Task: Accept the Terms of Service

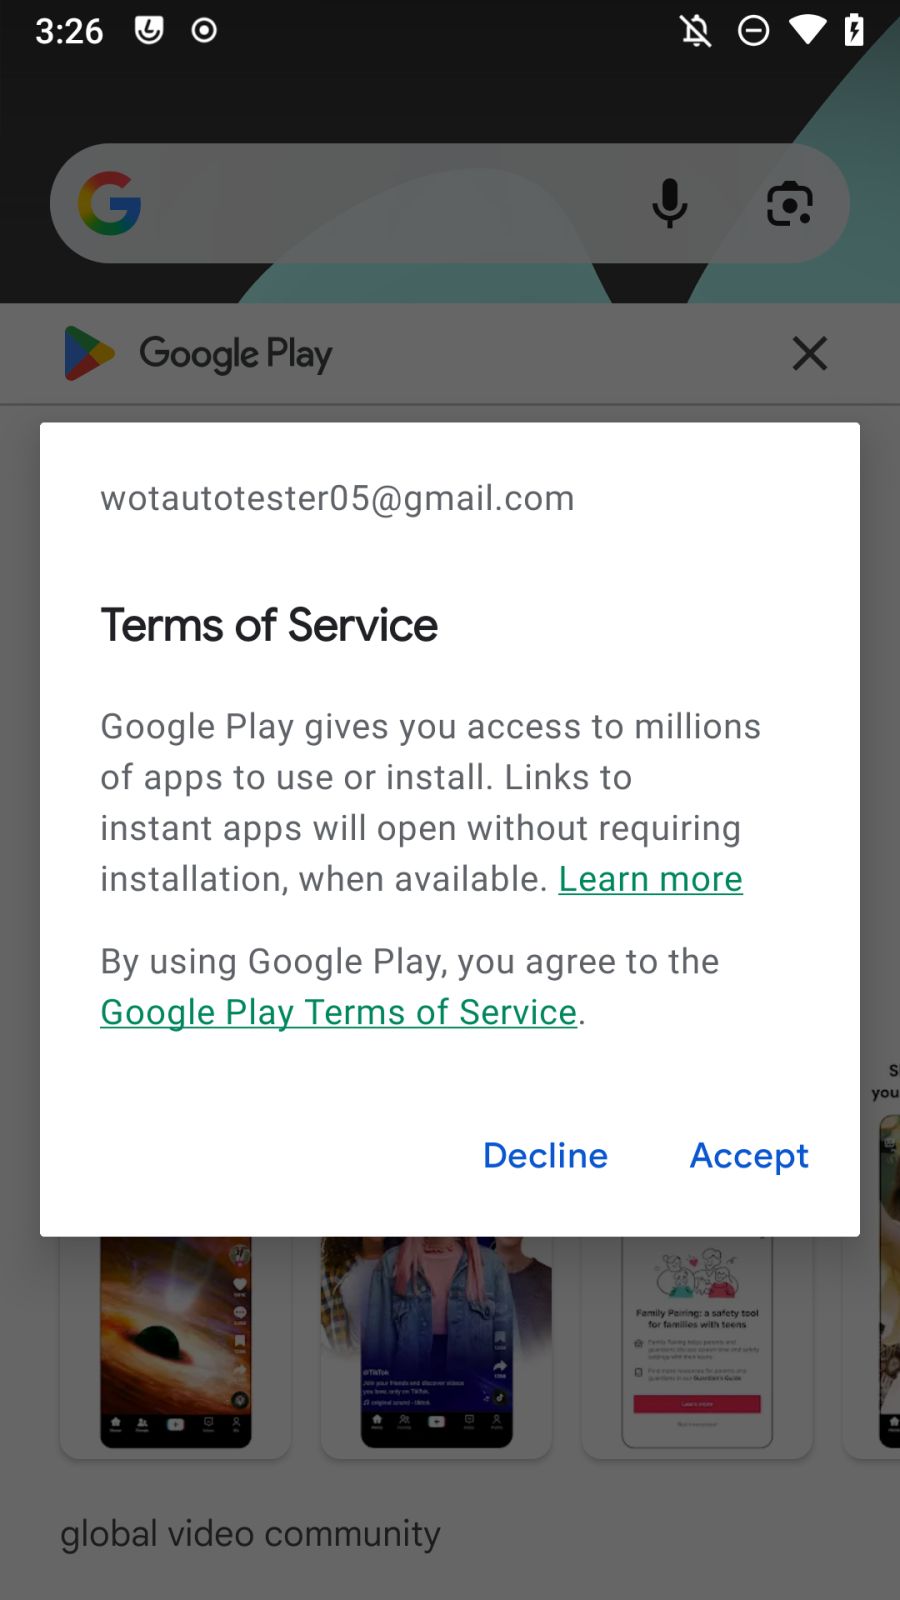Action: (x=749, y=1155)
